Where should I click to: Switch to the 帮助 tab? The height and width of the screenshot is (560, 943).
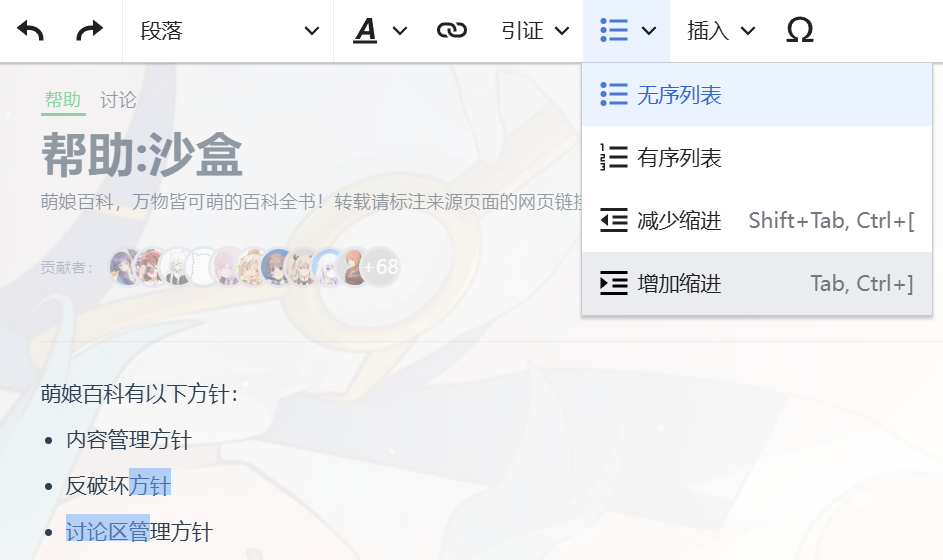(x=63, y=100)
